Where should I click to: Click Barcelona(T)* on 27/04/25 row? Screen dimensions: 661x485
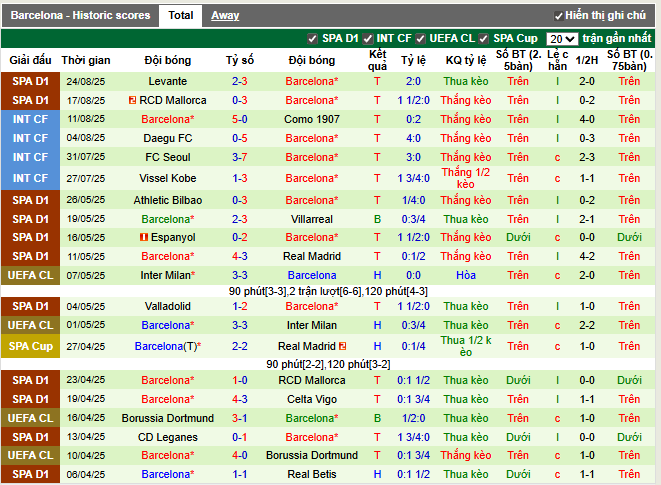coord(168,346)
